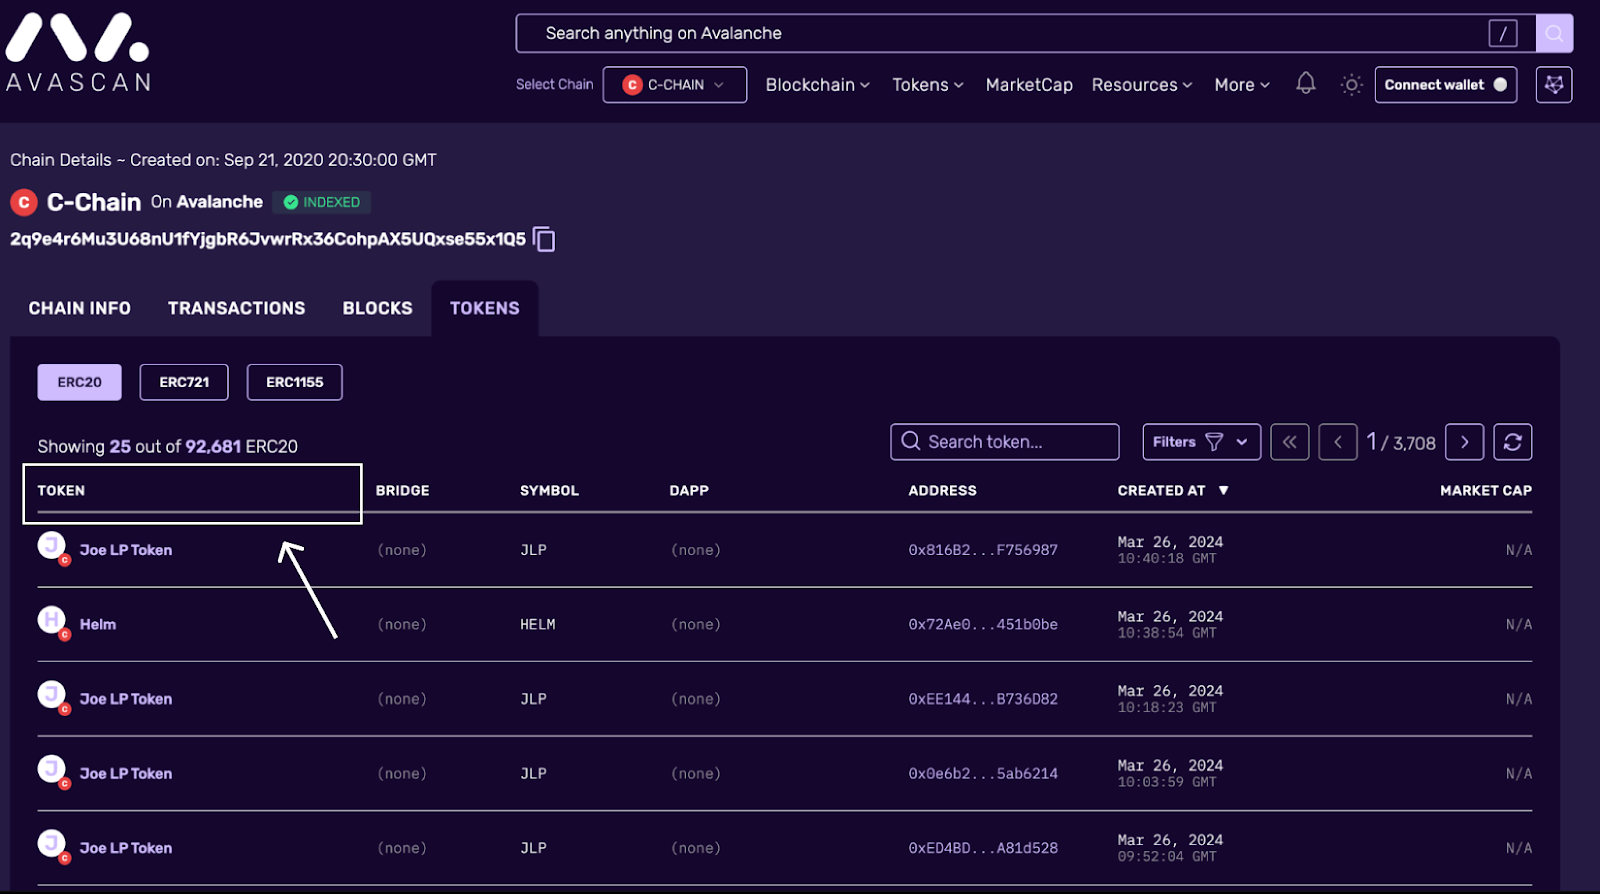The image size is (1600, 894).
Task: Open address 0x816B2...F756987
Action: (983, 550)
